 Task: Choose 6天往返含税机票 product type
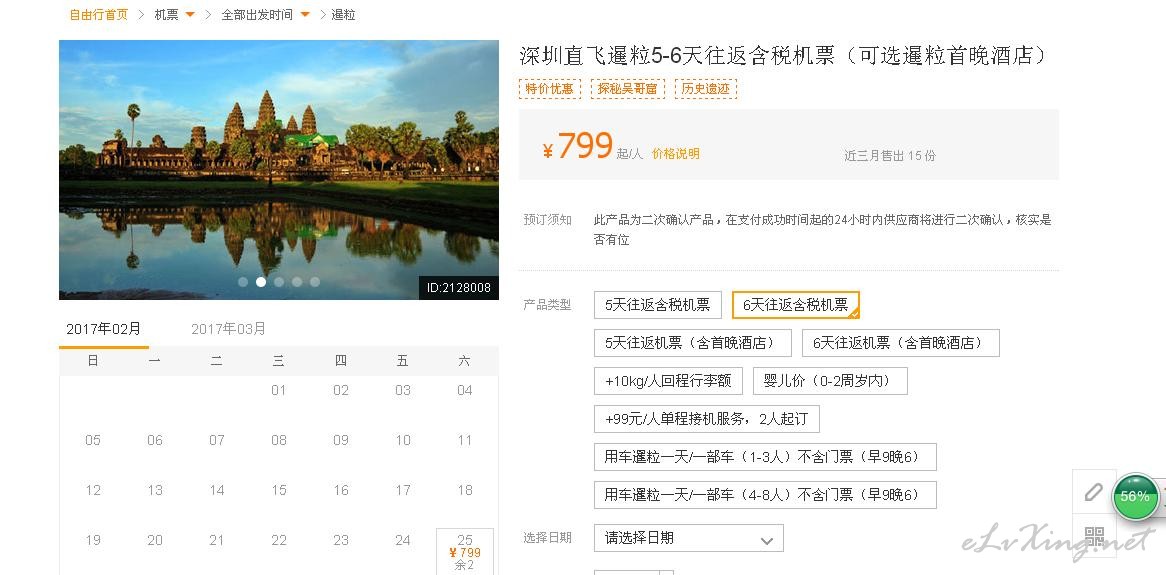796,305
